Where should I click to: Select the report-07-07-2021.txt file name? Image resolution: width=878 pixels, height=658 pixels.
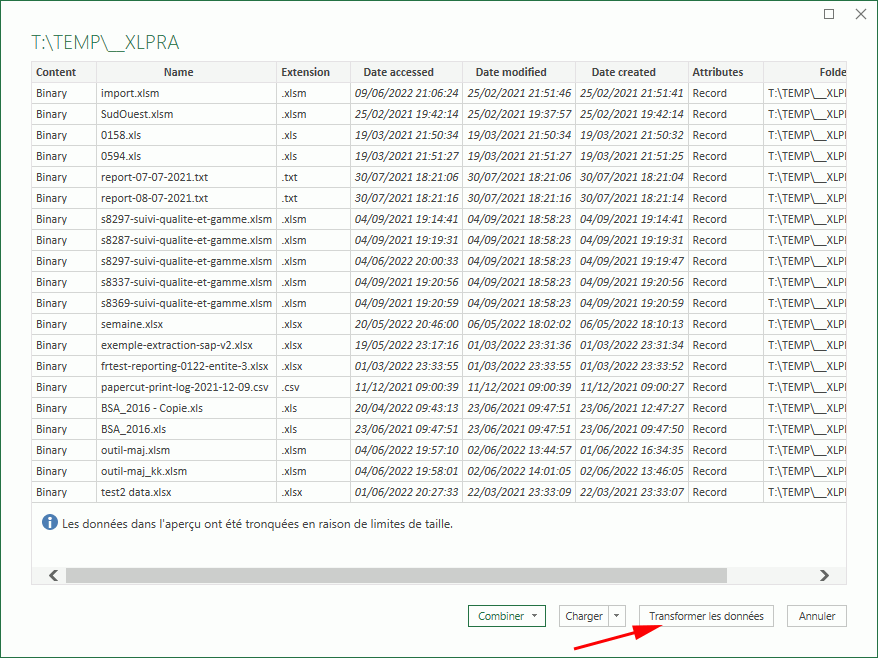(154, 177)
